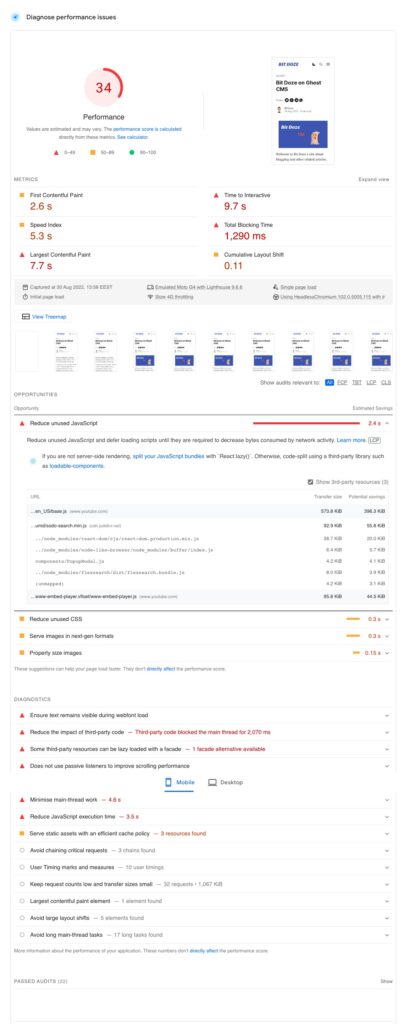The width and height of the screenshot is (412, 1024).
Task: Collapse the Reduce unused JavaScript section
Action: coord(387,423)
